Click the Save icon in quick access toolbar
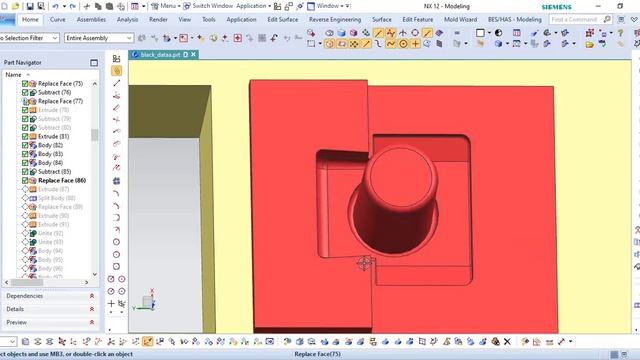640x360 pixels. click(x=30, y=7)
